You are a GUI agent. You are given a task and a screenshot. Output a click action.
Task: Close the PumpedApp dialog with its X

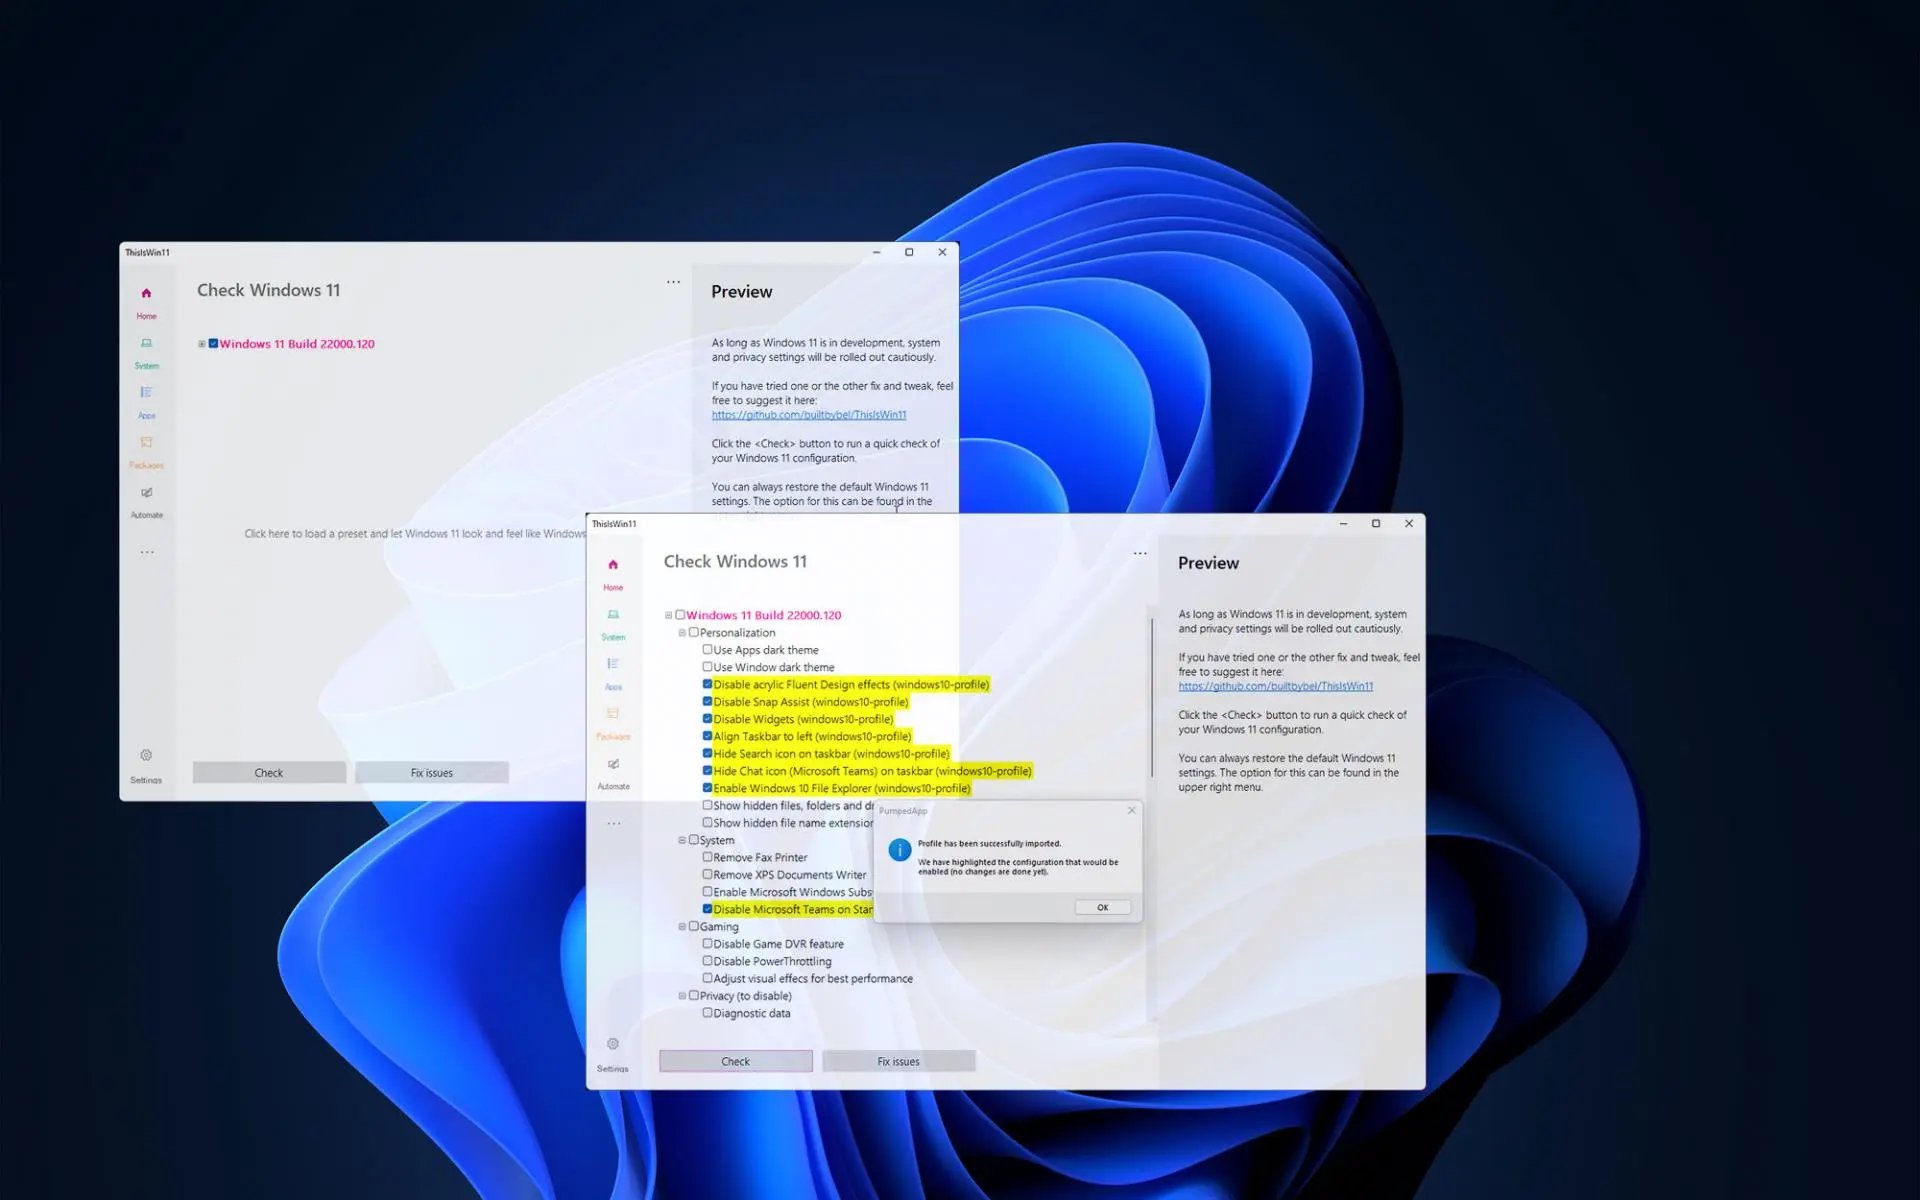coord(1131,810)
